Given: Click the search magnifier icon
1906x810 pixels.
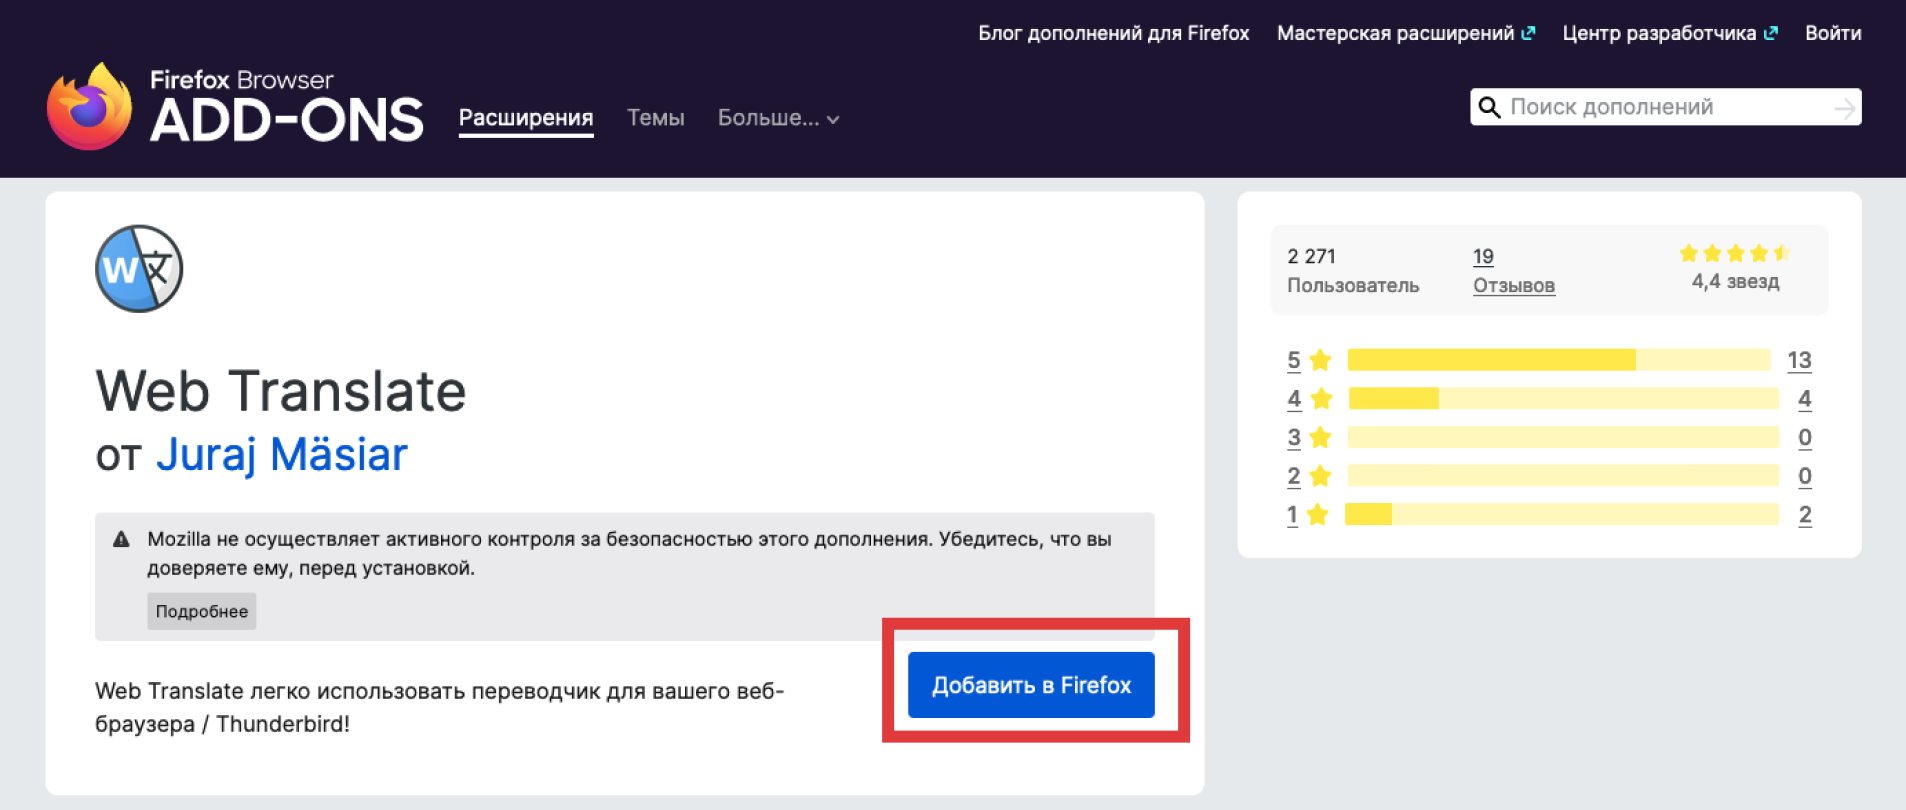Looking at the screenshot, I should point(1489,107).
